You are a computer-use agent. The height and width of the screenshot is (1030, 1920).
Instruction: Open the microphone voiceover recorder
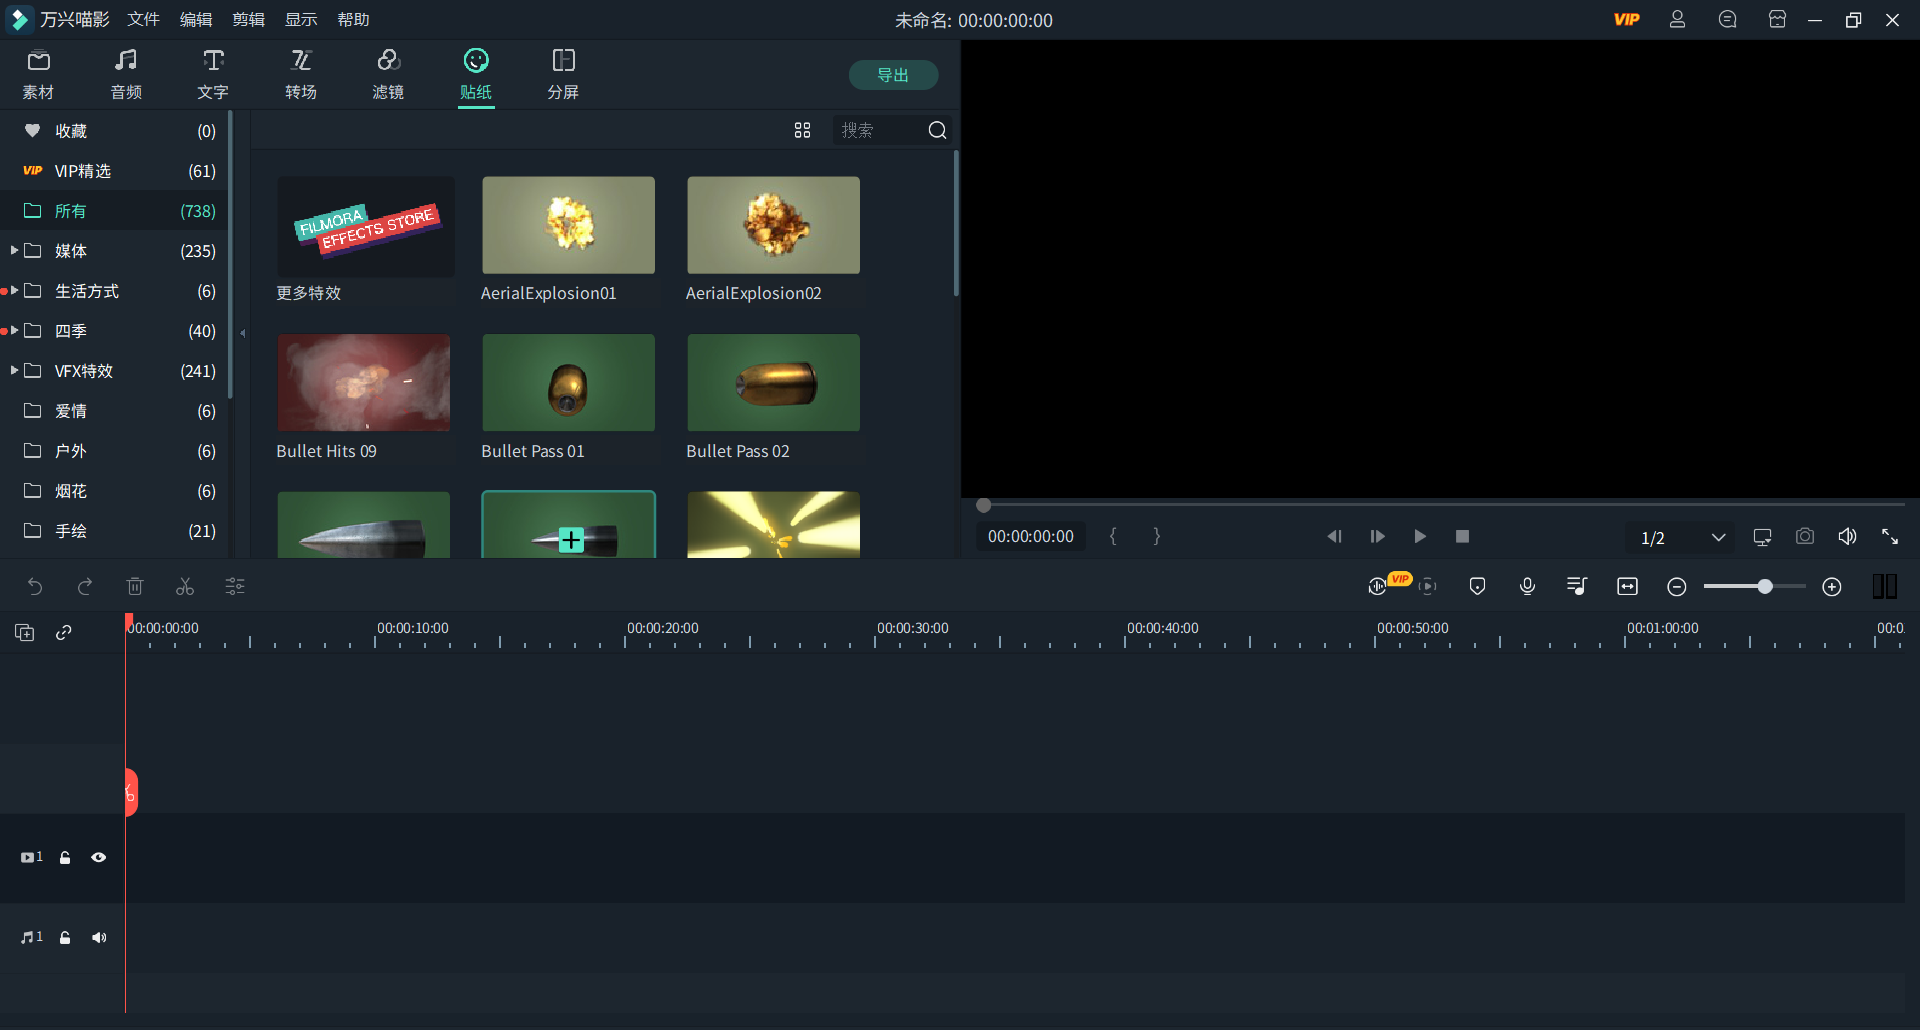(1527, 587)
